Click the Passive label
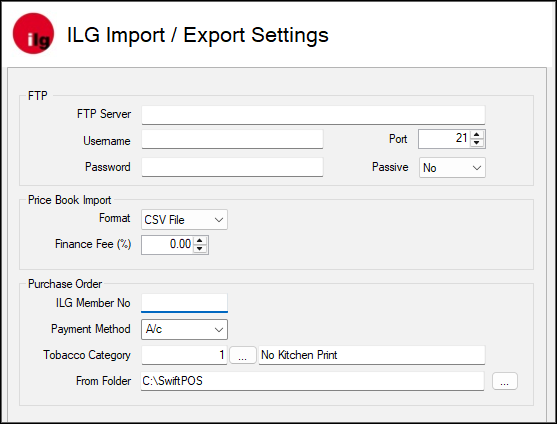557x424 pixels. (x=390, y=167)
